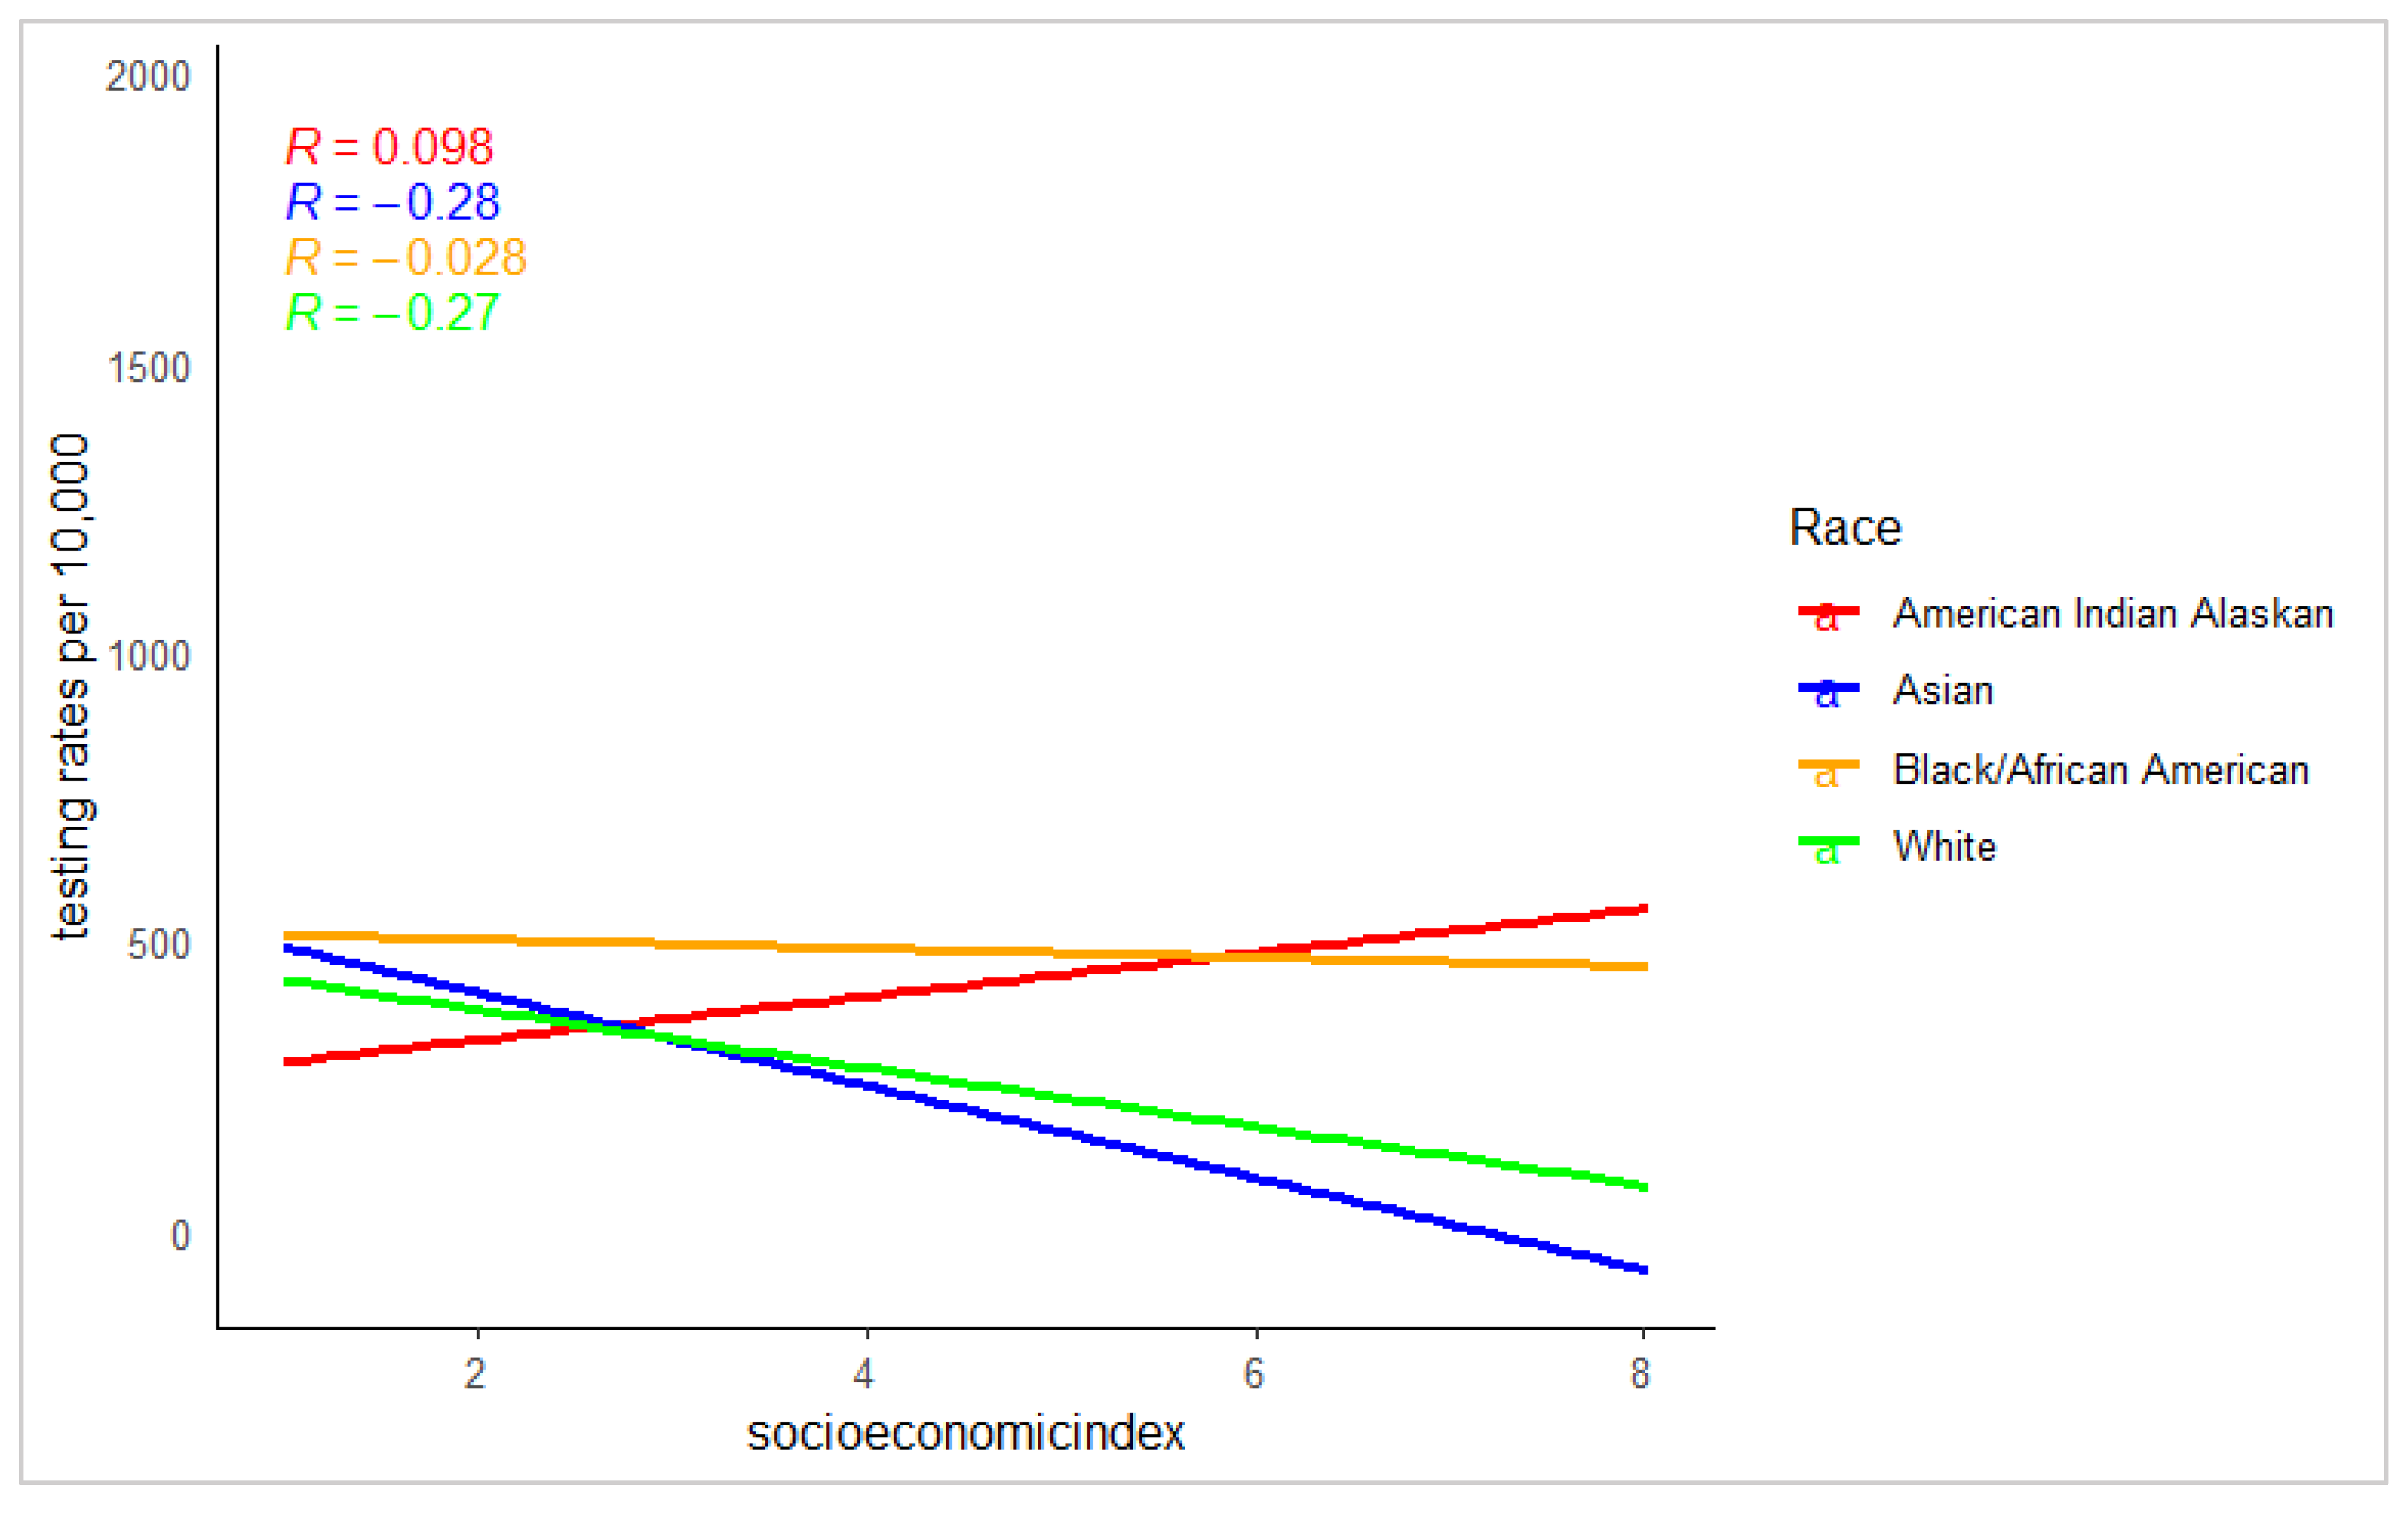Click the orange Black/African American legend key
The height and width of the screenshot is (1513, 2408).
tap(1828, 768)
